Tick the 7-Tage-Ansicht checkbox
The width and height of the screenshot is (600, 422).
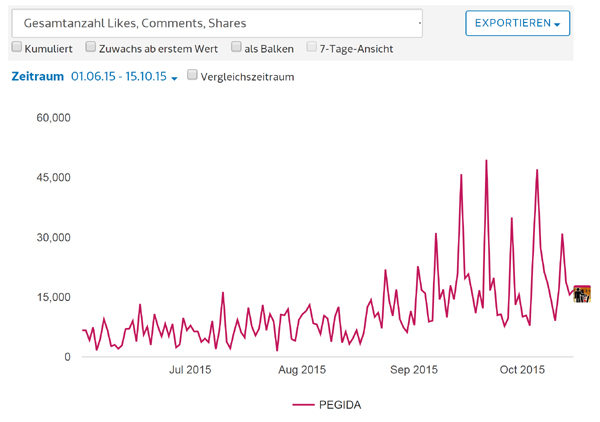[x=312, y=47]
